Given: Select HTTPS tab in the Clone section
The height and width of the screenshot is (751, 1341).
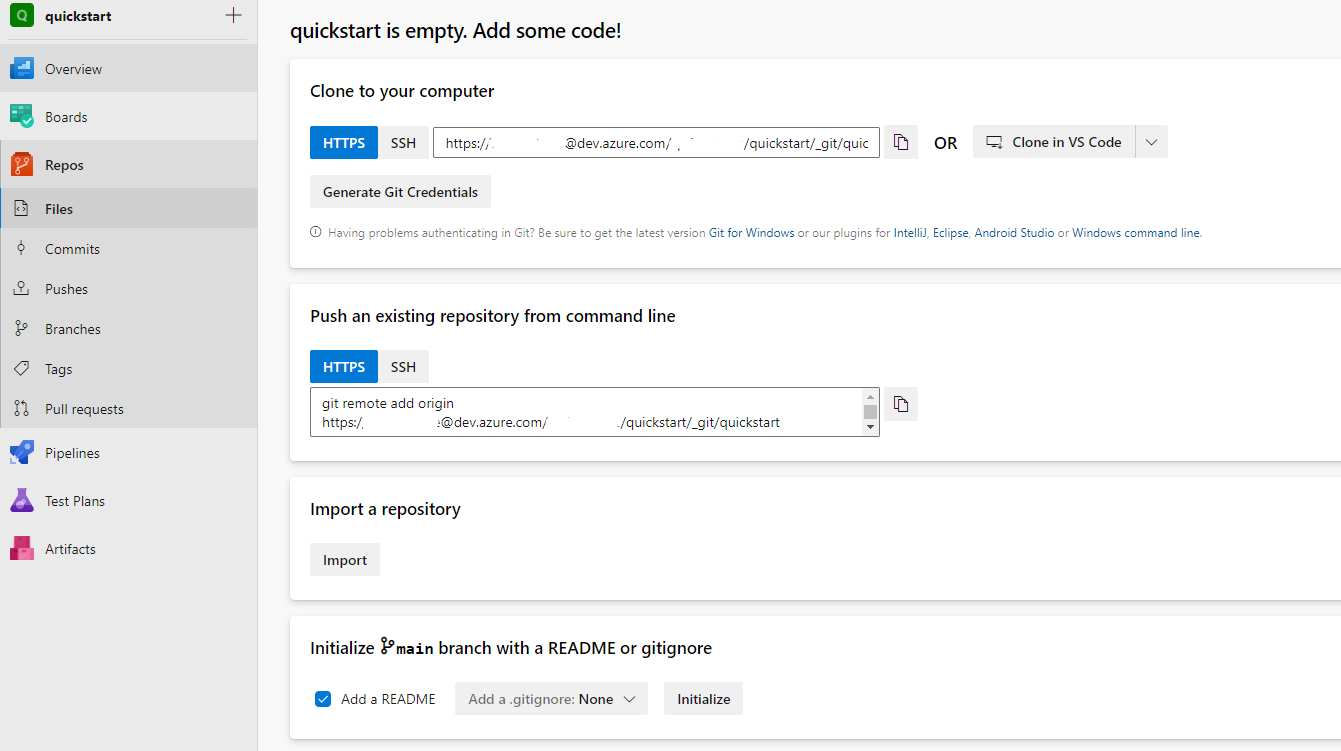Looking at the screenshot, I should pyautogui.click(x=344, y=142).
